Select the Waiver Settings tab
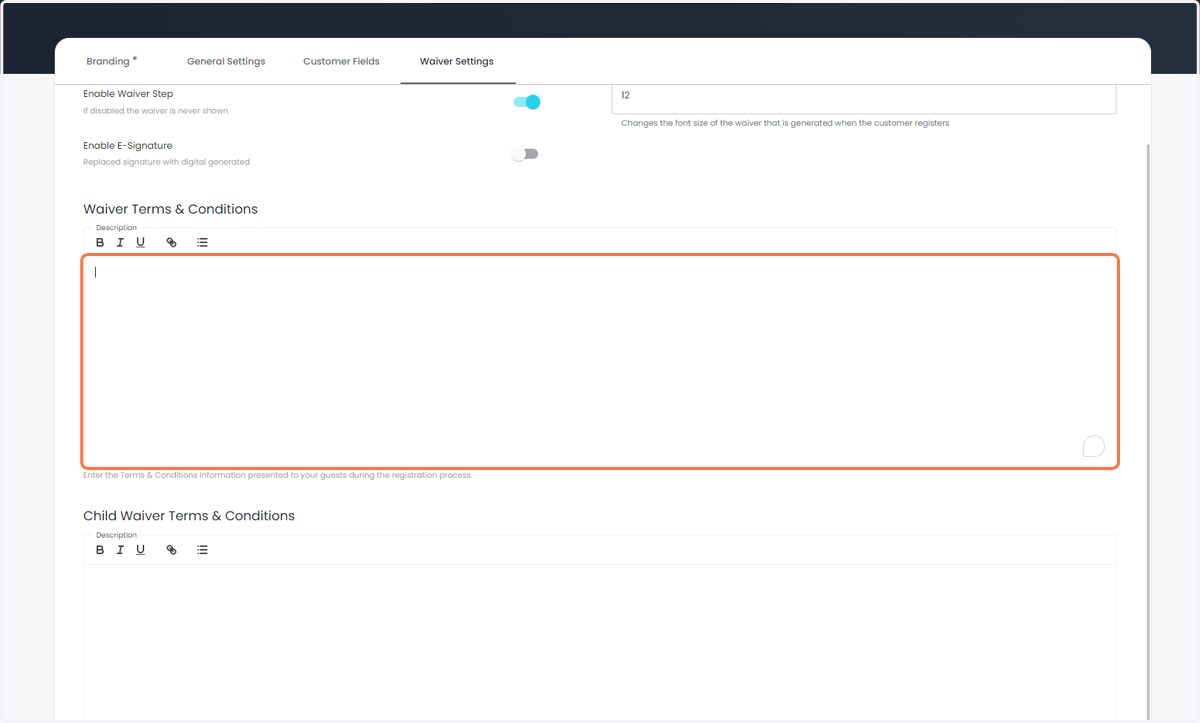 point(457,61)
